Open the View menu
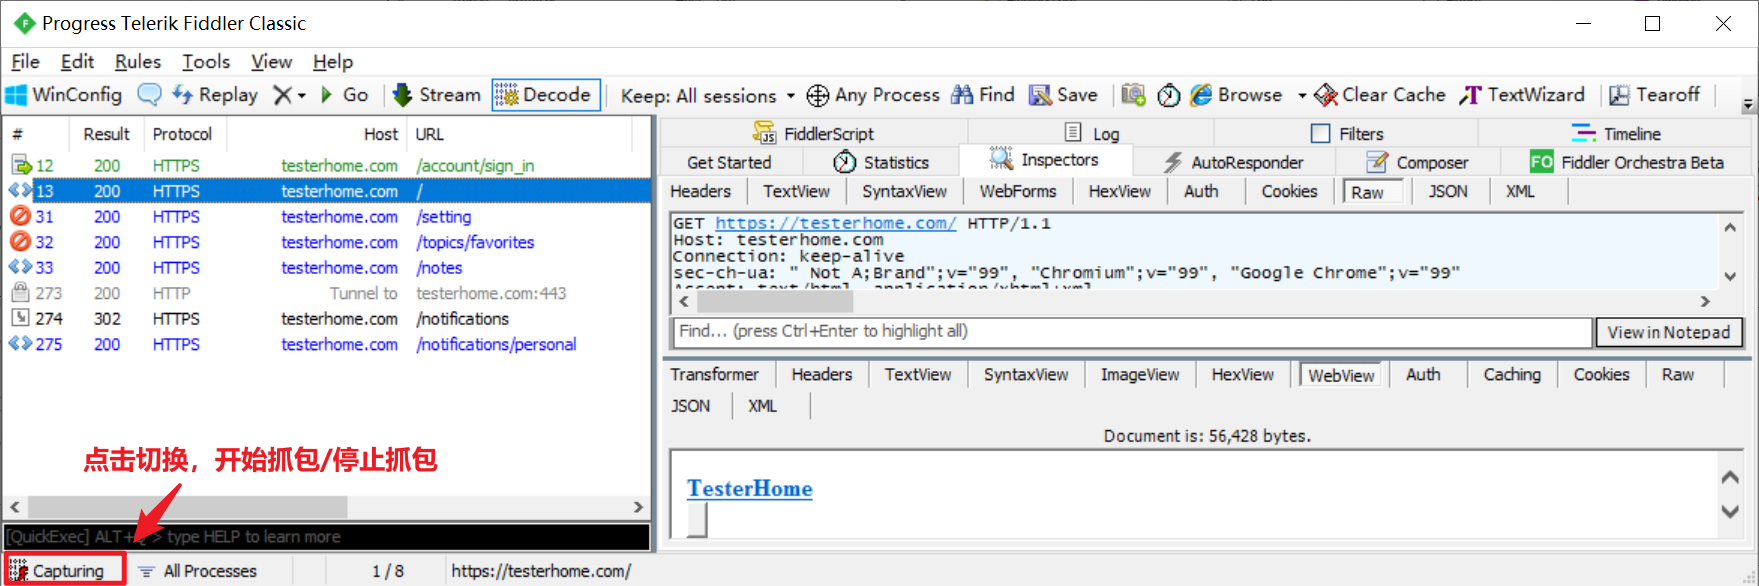1759x586 pixels. pos(271,62)
